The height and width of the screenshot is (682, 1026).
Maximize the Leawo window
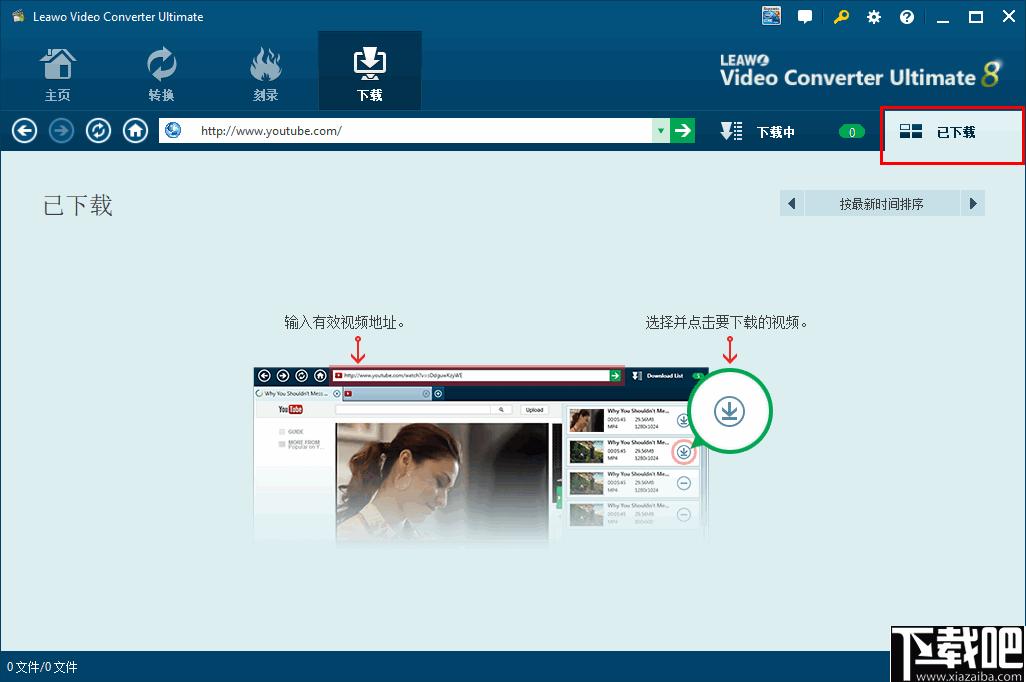coord(976,17)
